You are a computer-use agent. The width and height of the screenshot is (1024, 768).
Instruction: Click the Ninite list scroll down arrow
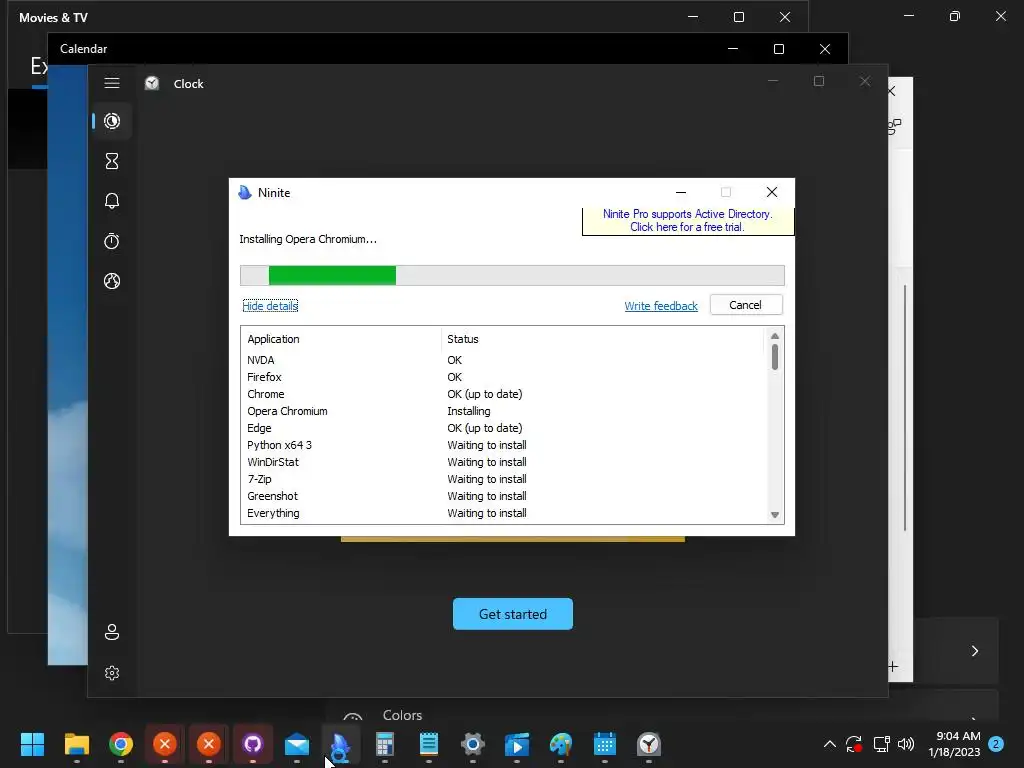[x=775, y=515]
